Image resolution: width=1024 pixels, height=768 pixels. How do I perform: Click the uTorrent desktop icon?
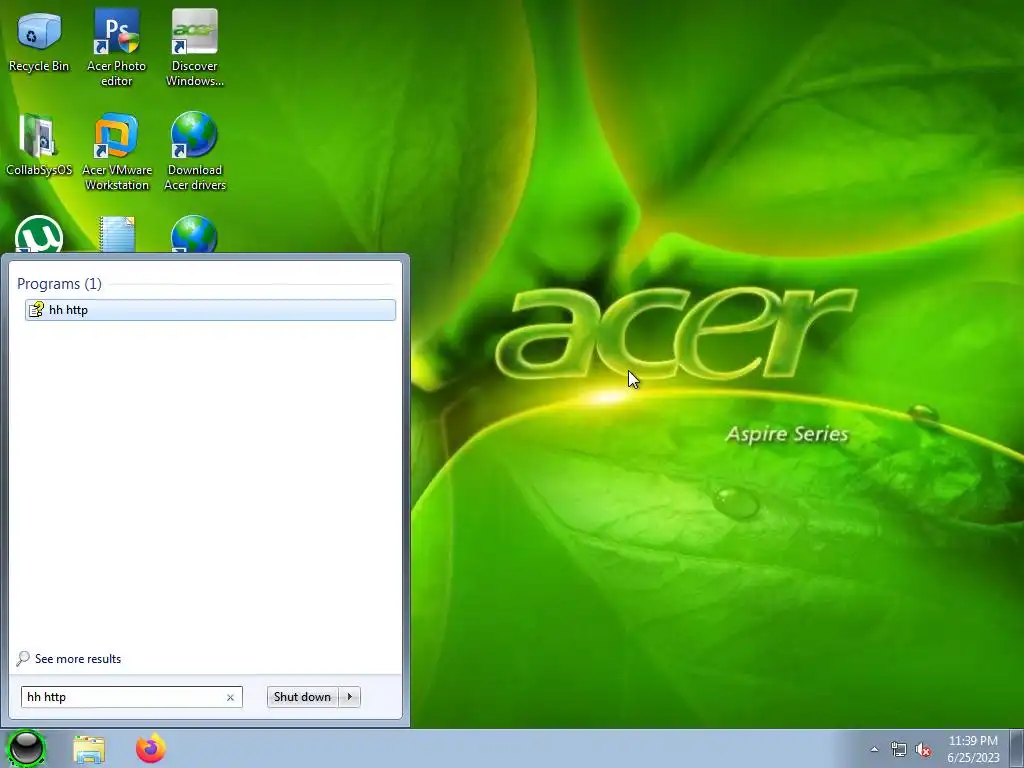[39, 234]
